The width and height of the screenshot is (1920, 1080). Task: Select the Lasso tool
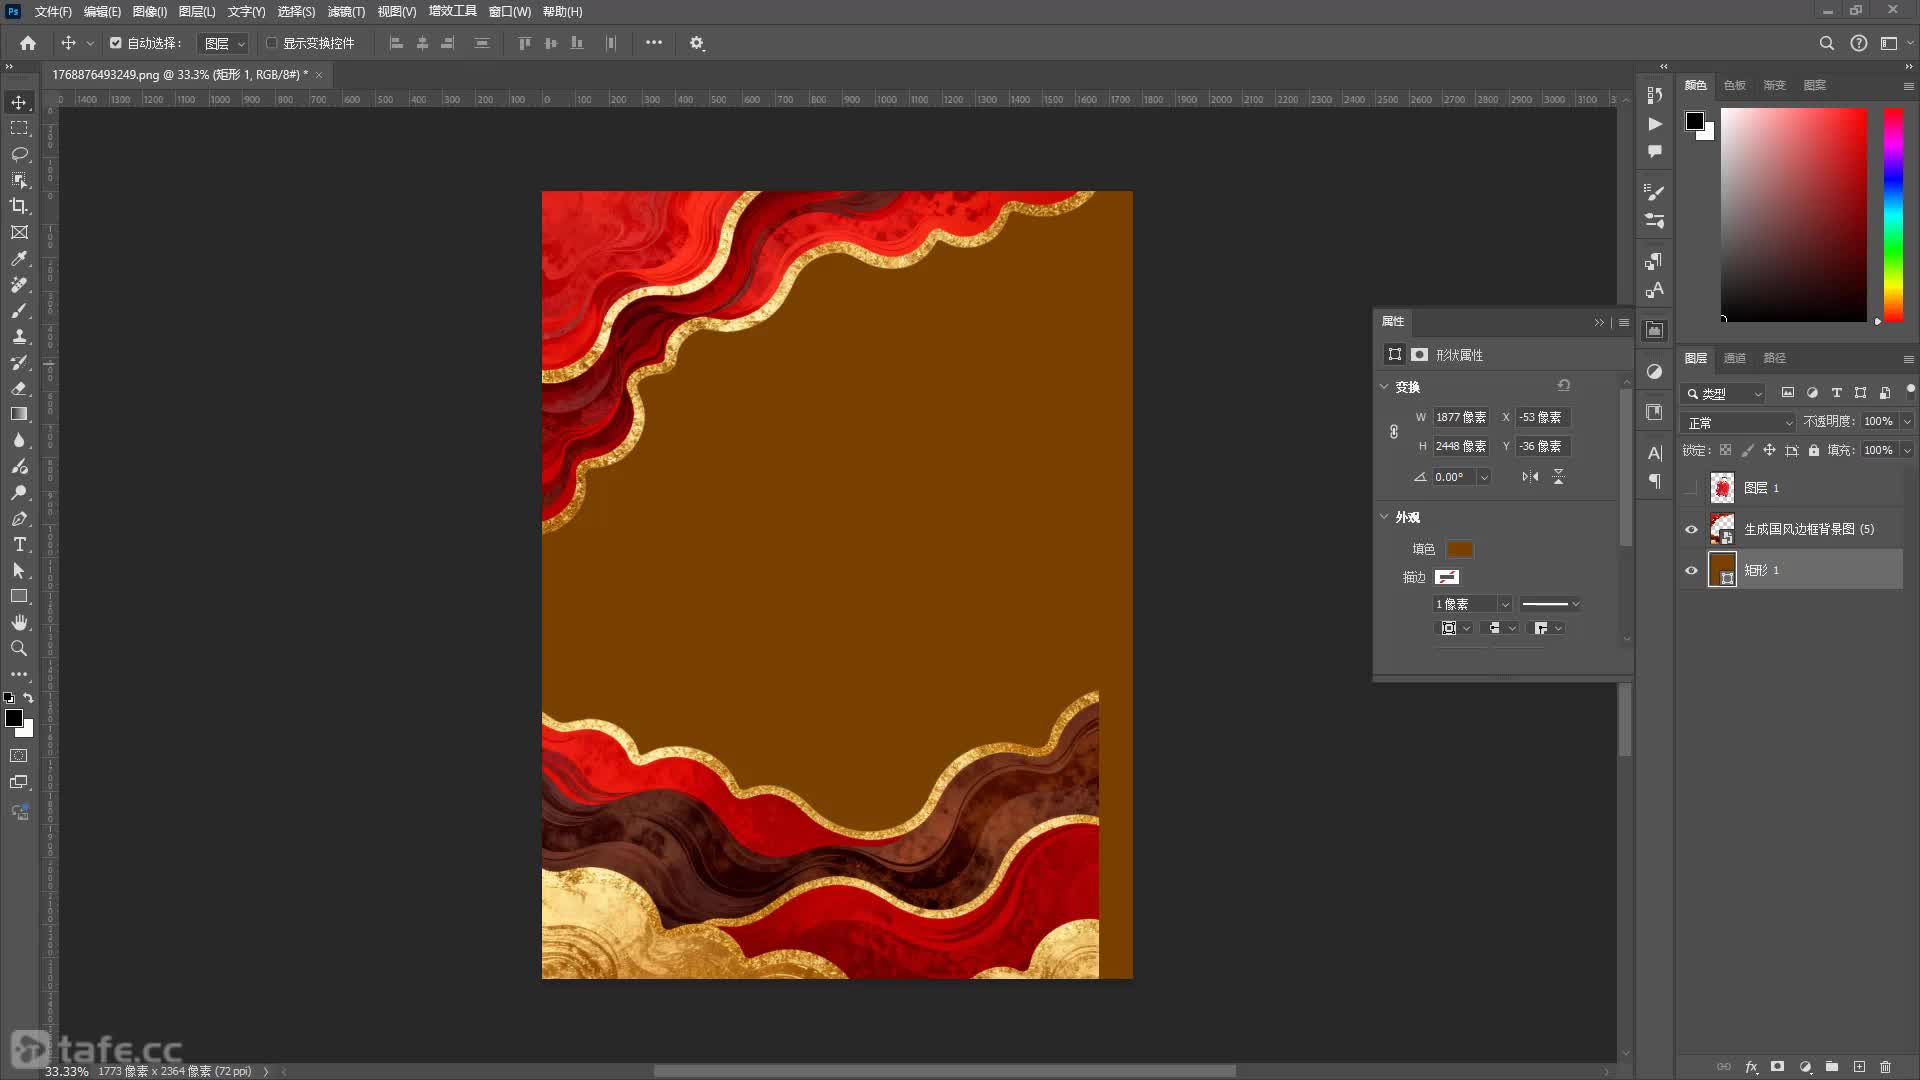19,154
